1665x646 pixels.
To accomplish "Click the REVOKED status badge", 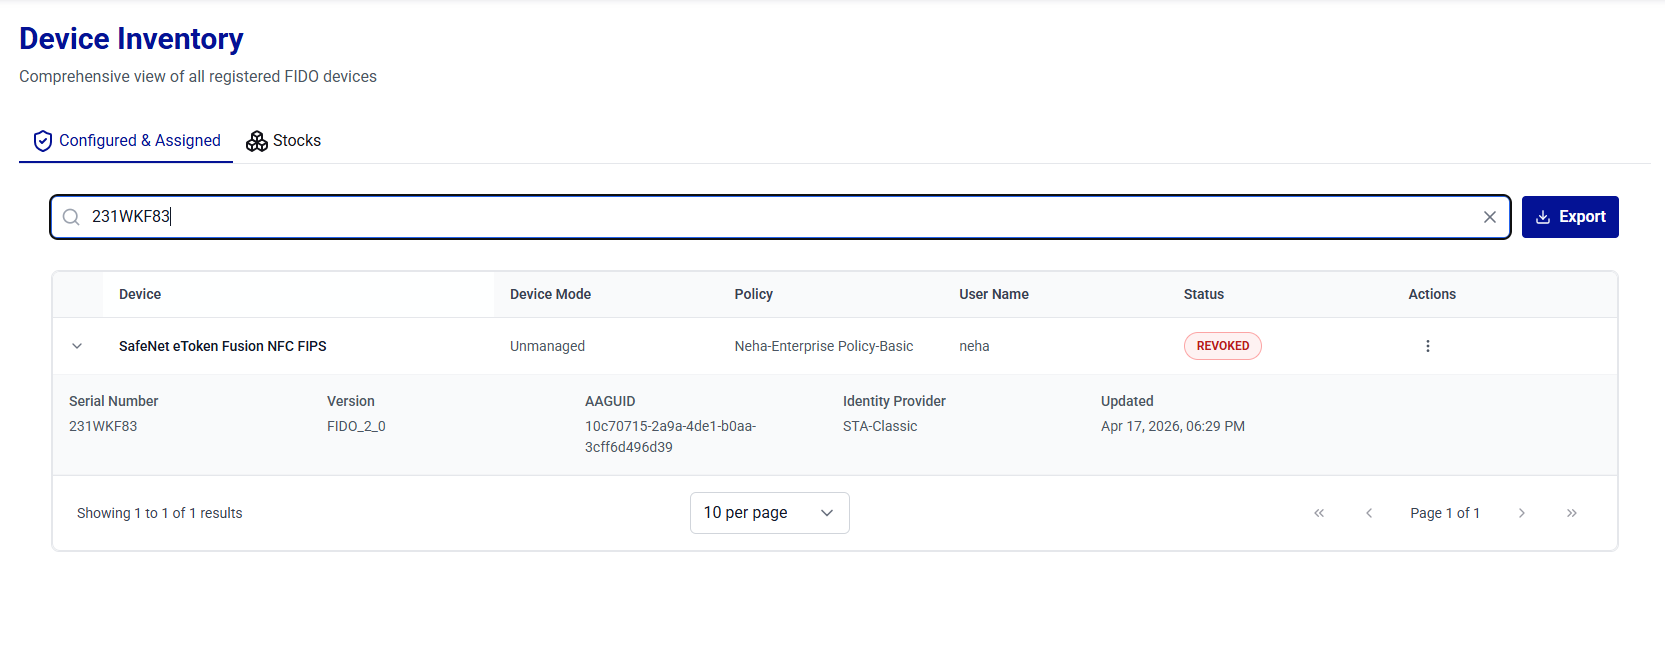I will [1223, 346].
